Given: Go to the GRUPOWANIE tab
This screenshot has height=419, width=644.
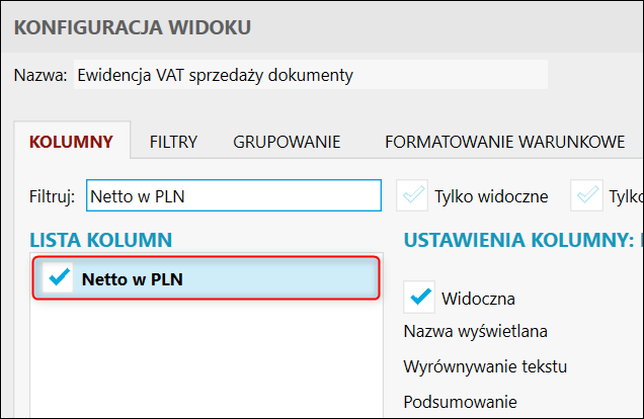Looking at the screenshot, I should pos(287,141).
